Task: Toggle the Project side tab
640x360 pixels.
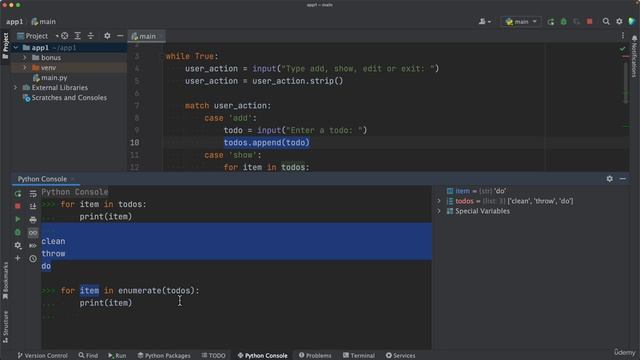Action: click(x=5, y=46)
